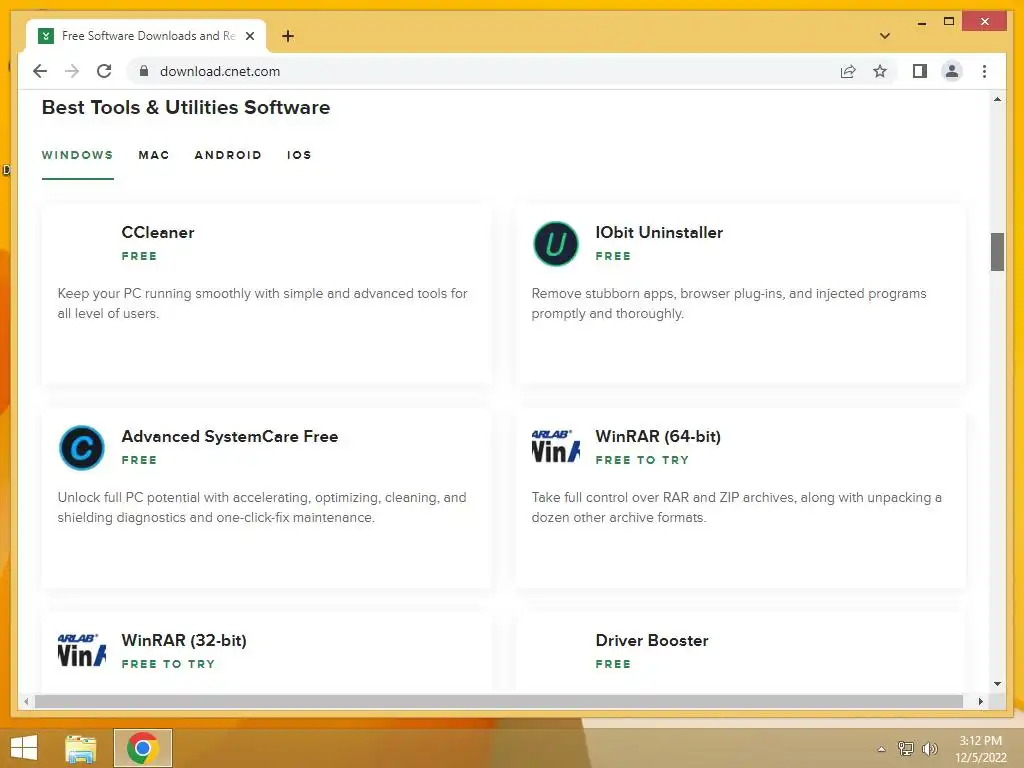
Task: Select the Free Software Downloads browser tab
Action: [146, 36]
